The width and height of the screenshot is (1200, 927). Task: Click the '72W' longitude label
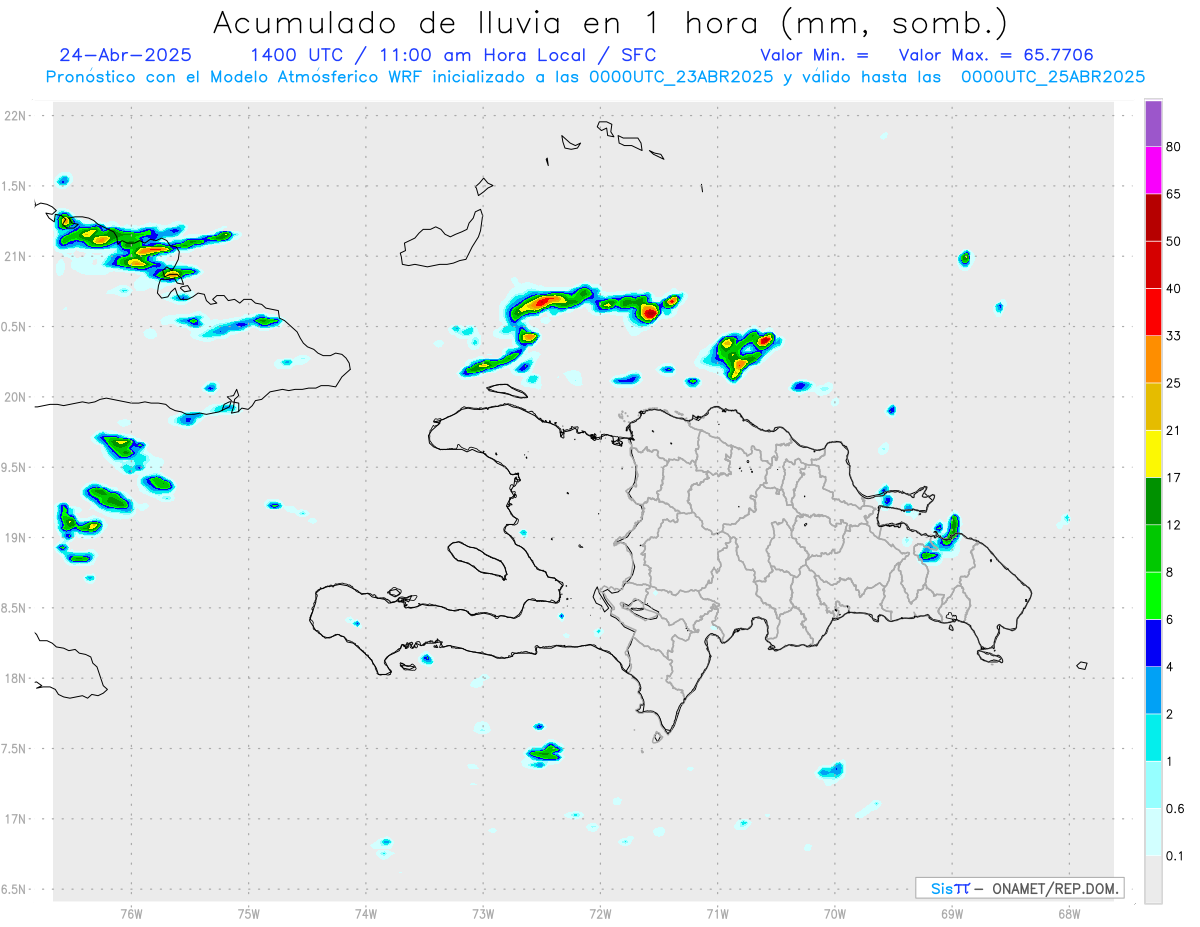(x=600, y=913)
